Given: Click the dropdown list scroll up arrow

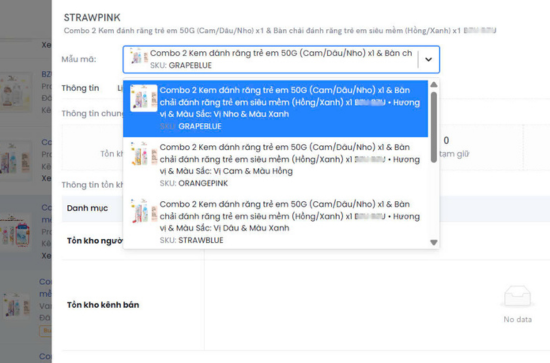Looking at the screenshot, I should coord(434,85).
